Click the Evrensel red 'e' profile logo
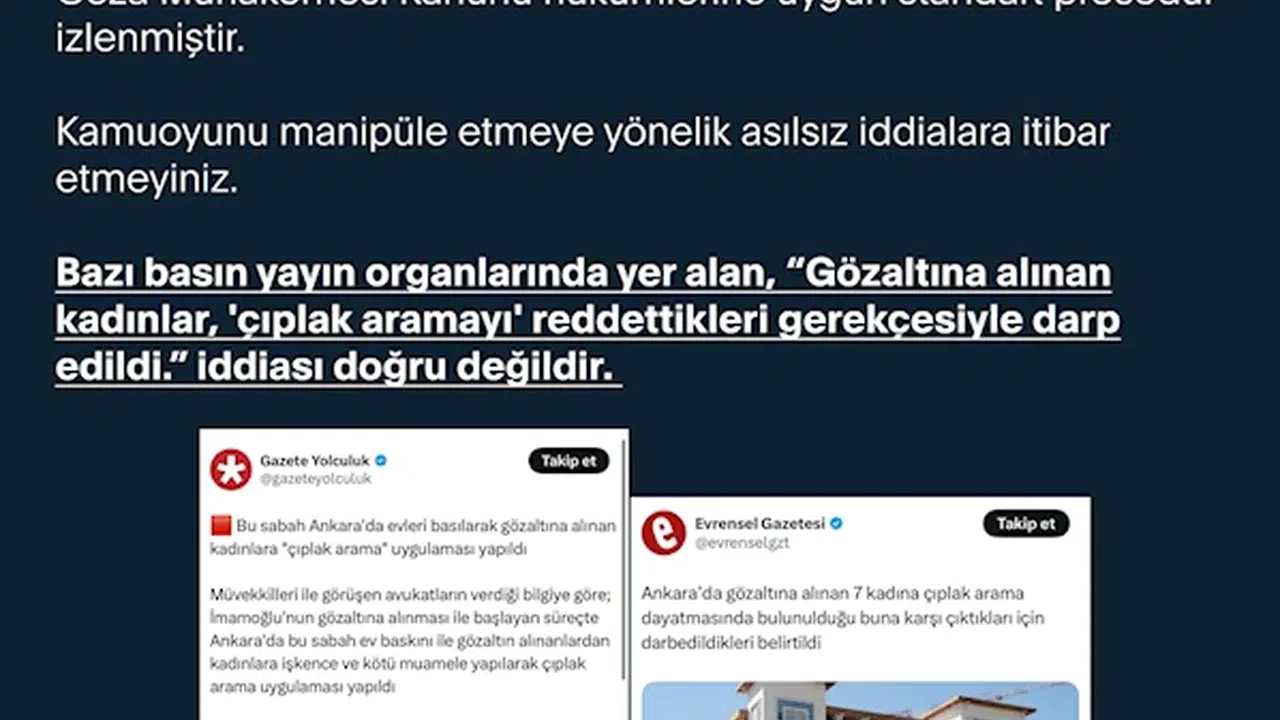The width and height of the screenshot is (1280, 720). tap(663, 533)
